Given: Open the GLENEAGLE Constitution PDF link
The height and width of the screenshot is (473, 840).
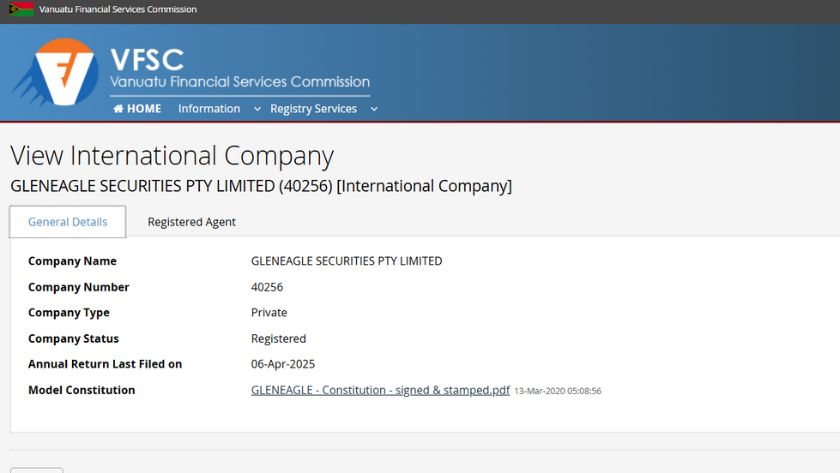Looking at the screenshot, I should coord(380,390).
